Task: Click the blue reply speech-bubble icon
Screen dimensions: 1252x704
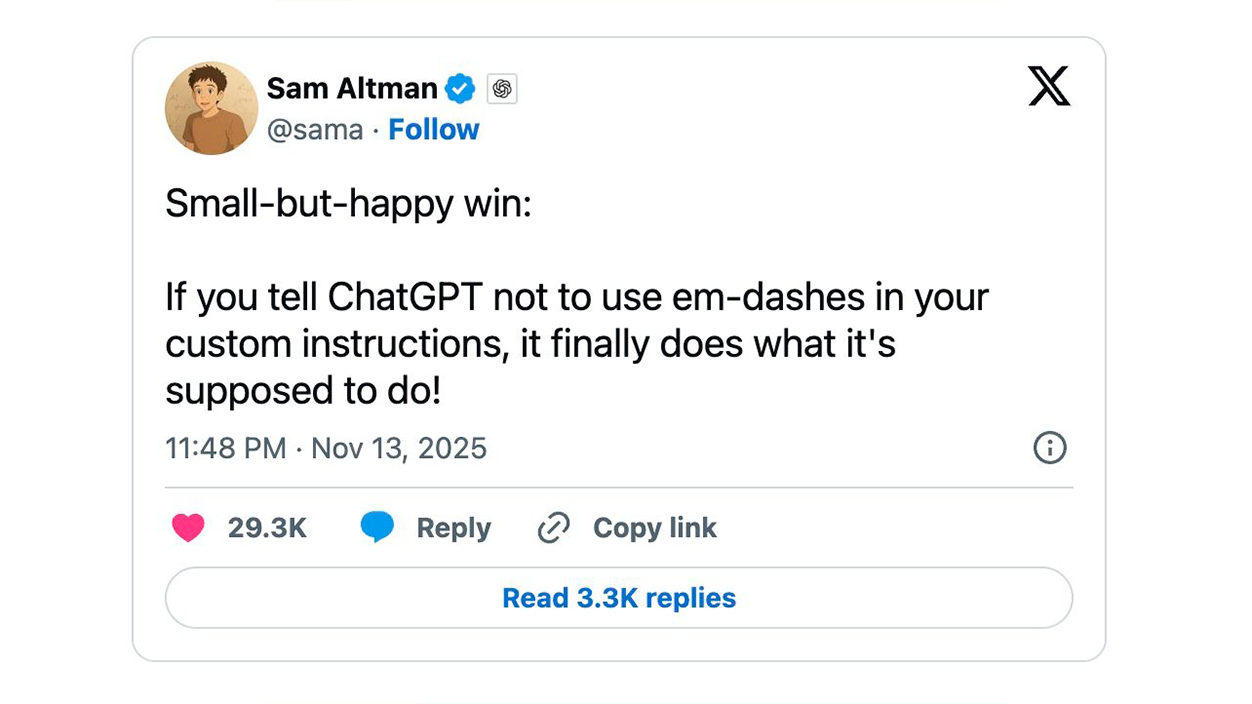Action: 378,527
